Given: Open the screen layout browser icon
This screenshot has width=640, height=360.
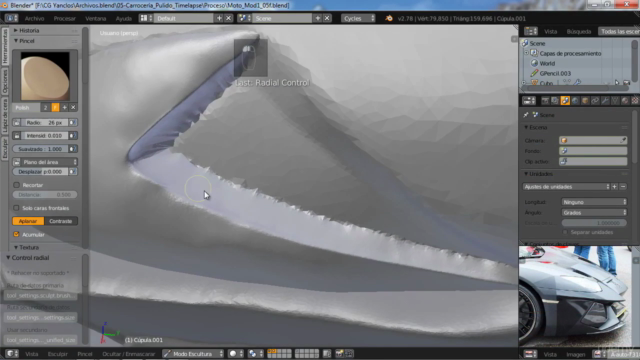Looking at the screenshot, I should (x=146, y=18).
